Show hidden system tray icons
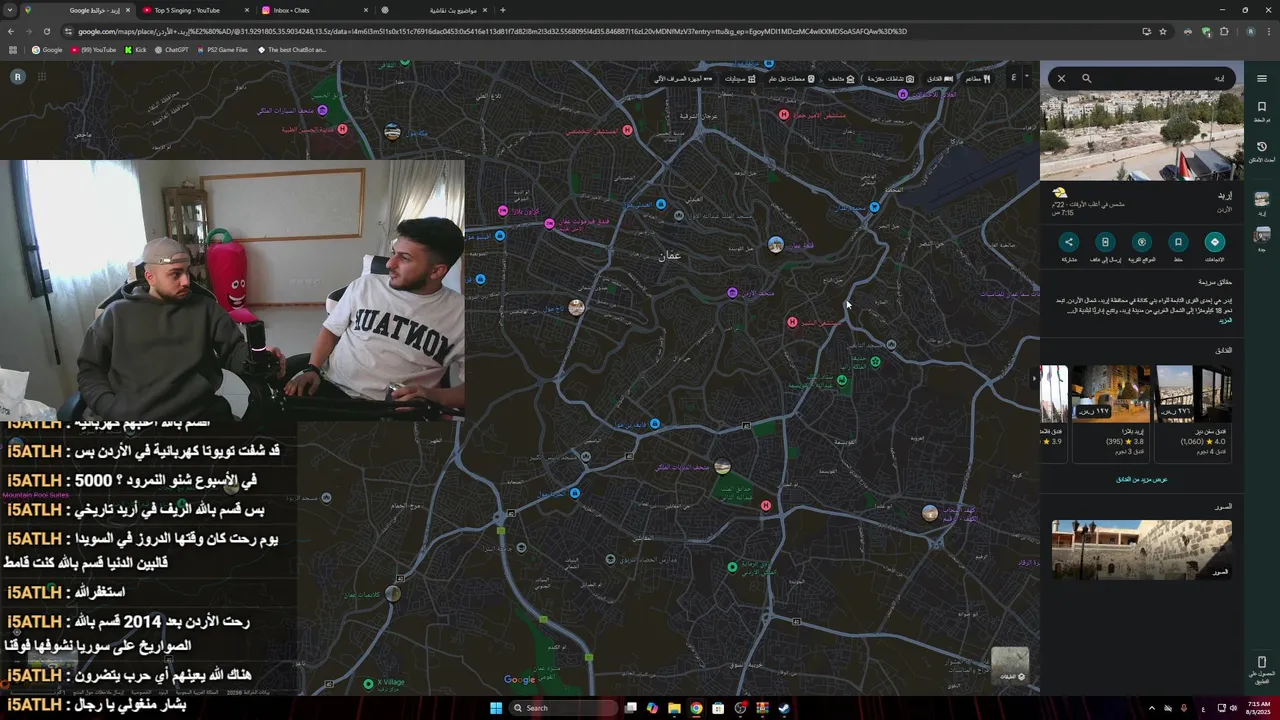Viewport: 1280px width, 720px height. 1150,708
